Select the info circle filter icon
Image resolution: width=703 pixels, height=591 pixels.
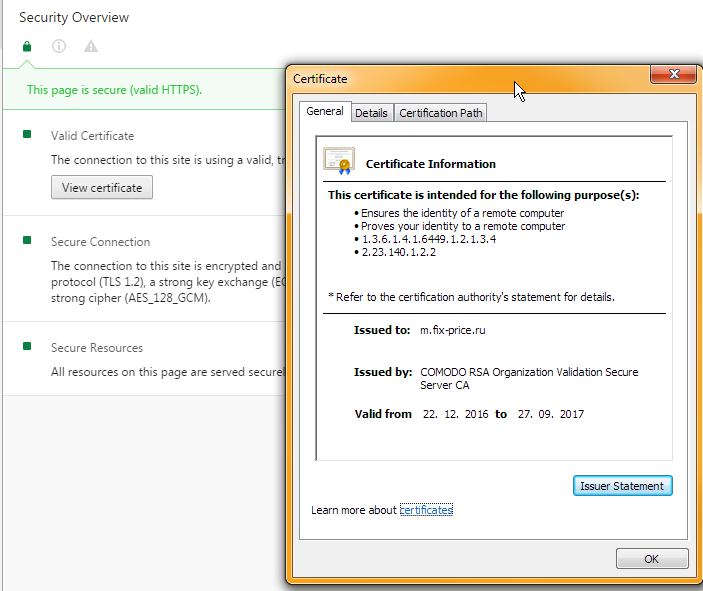(59, 46)
